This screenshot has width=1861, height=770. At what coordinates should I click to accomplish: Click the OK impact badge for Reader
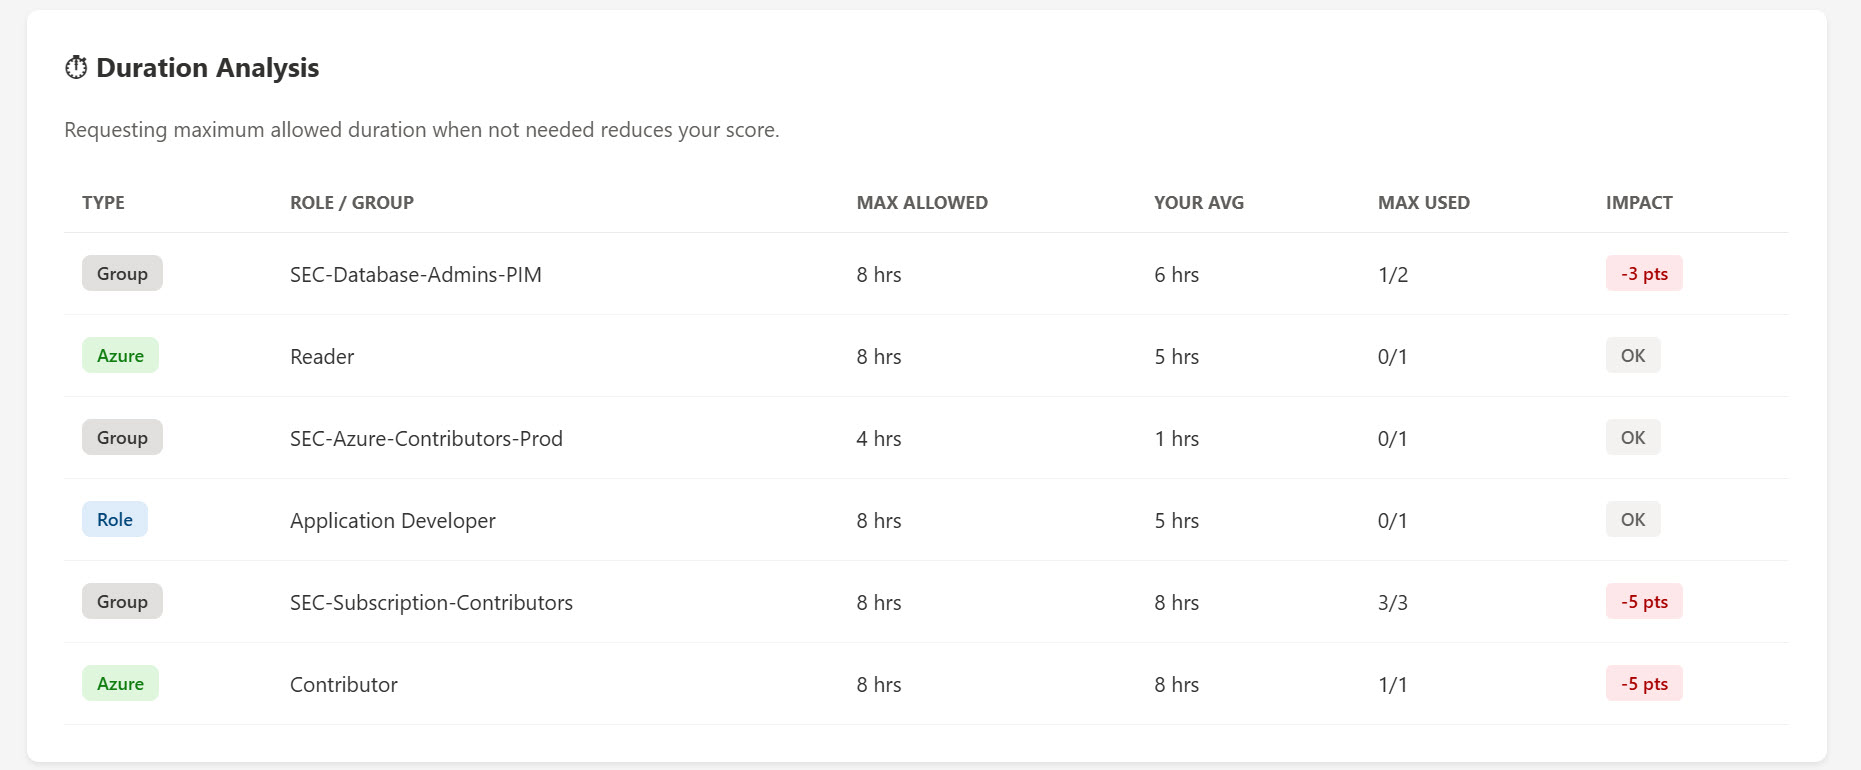[x=1633, y=356]
